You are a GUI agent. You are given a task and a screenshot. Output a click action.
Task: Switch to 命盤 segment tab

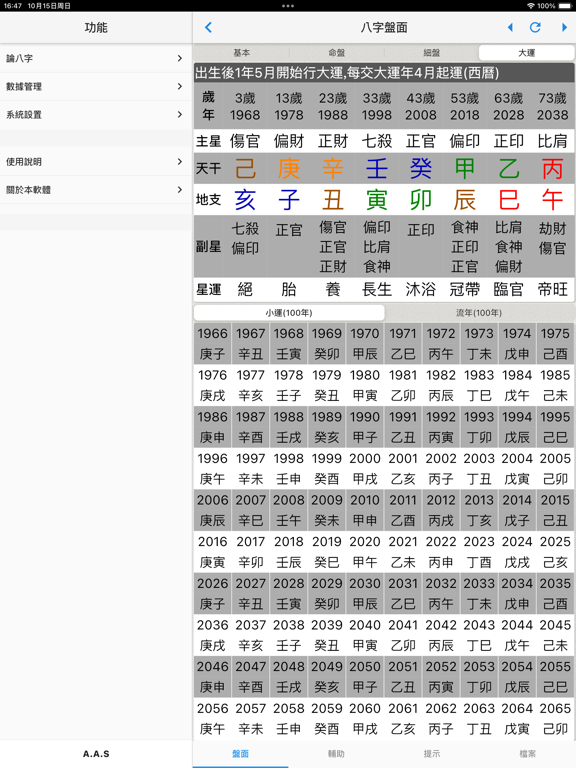pos(336,52)
